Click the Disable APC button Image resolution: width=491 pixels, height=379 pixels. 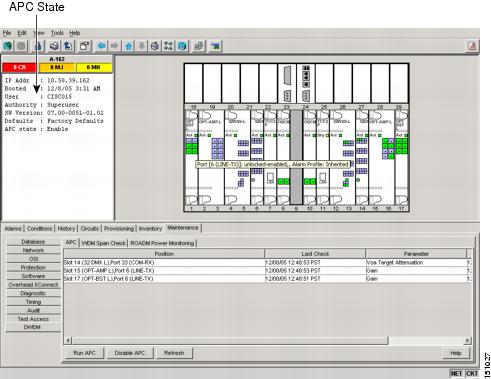(x=130, y=353)
